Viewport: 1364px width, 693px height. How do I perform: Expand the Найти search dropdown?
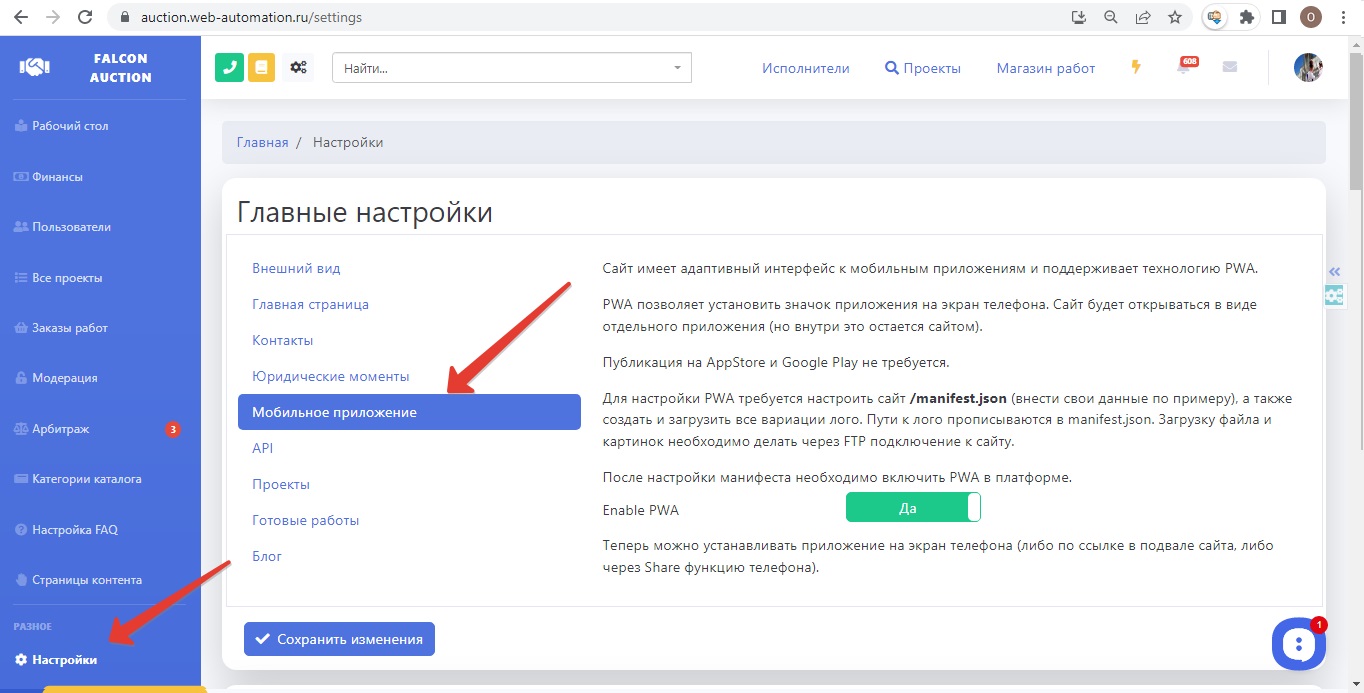(677, 68)
